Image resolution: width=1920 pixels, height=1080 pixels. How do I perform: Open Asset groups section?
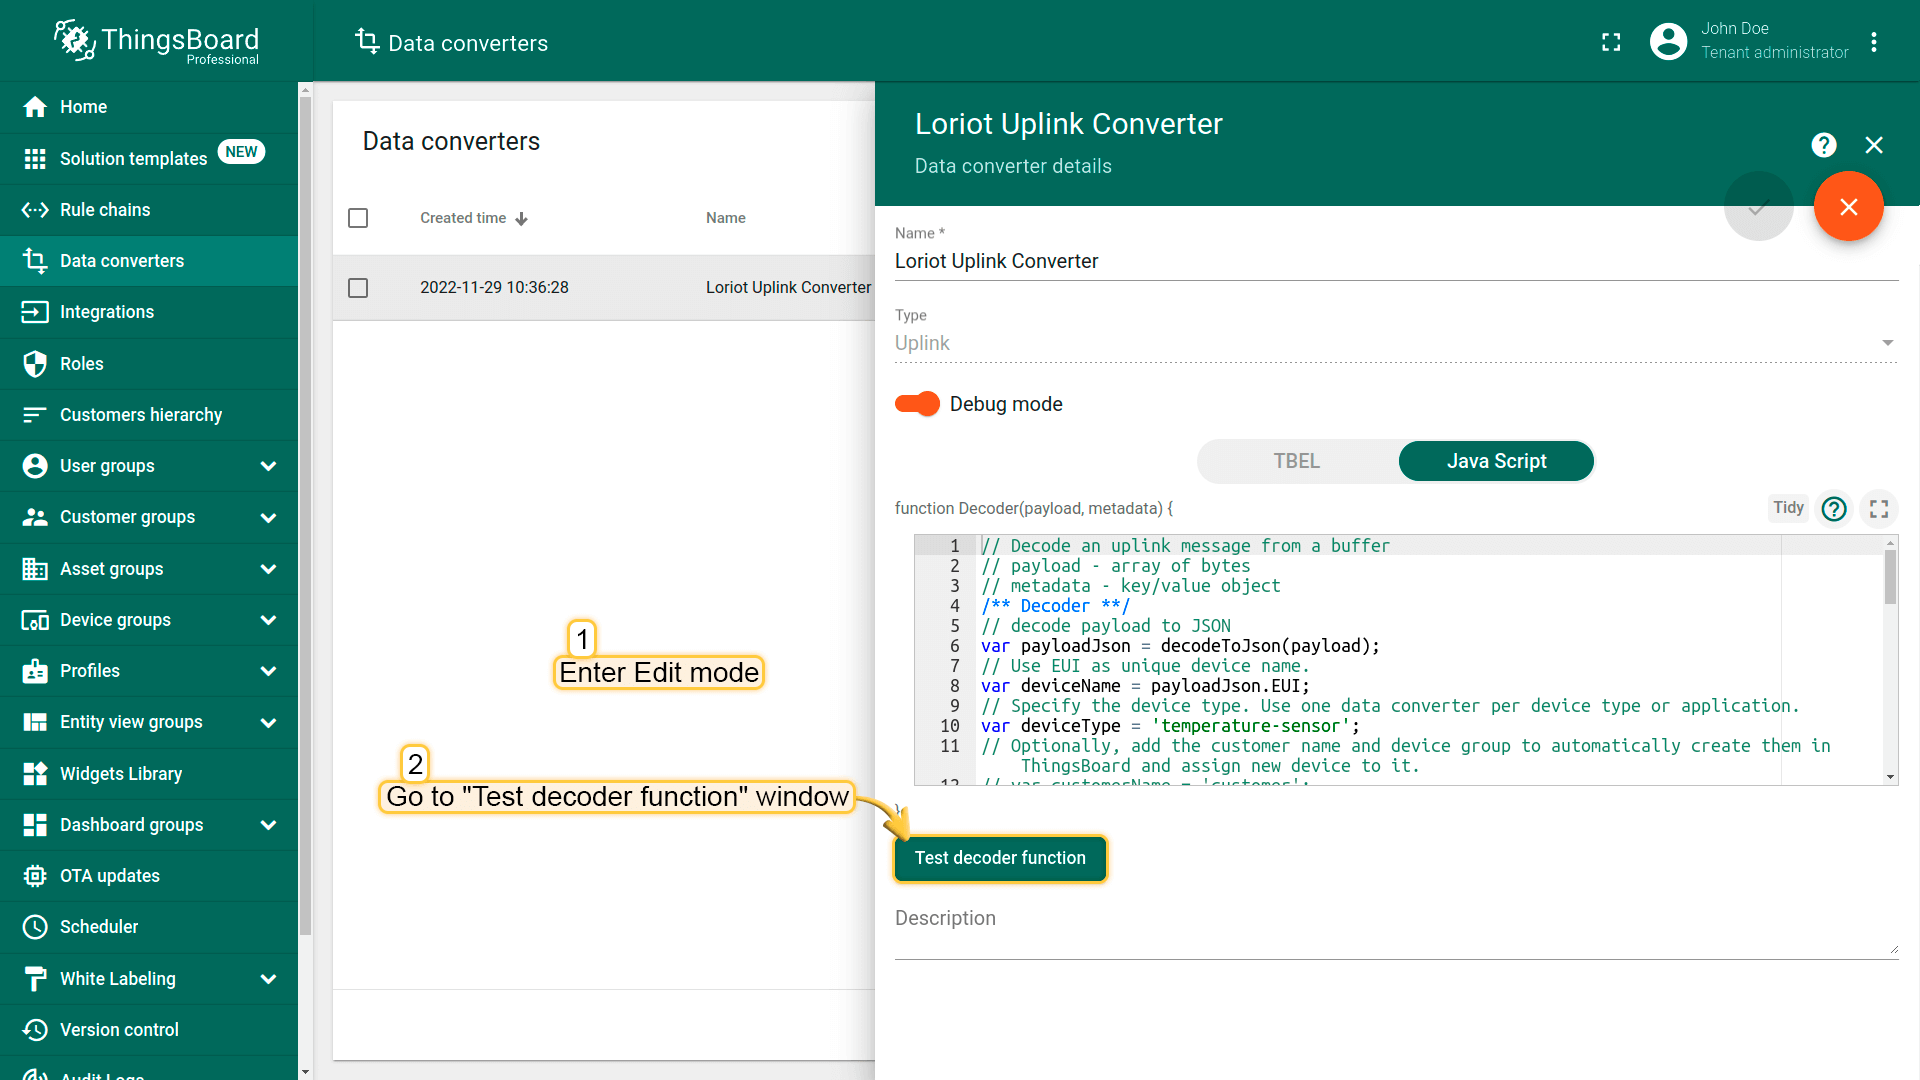111,569
